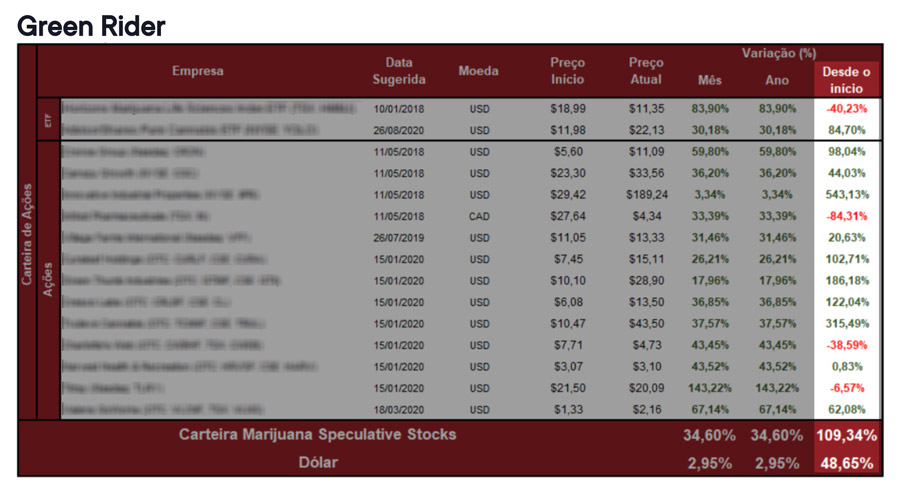Click the CAD currency cell
The height and width of the screenshot is (491, 900).
pos(479,216)
